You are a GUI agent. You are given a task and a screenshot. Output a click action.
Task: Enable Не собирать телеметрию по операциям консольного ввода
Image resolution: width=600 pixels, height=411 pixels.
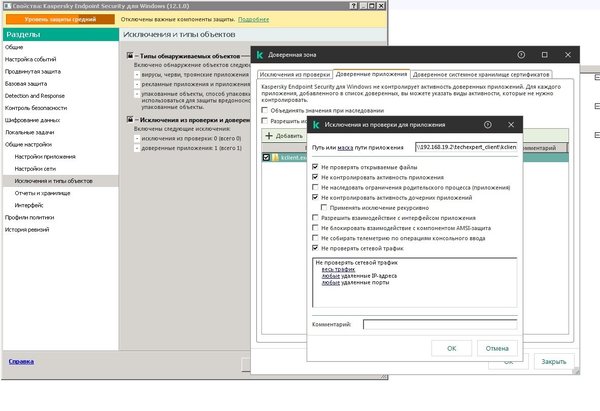pos(315,238)
